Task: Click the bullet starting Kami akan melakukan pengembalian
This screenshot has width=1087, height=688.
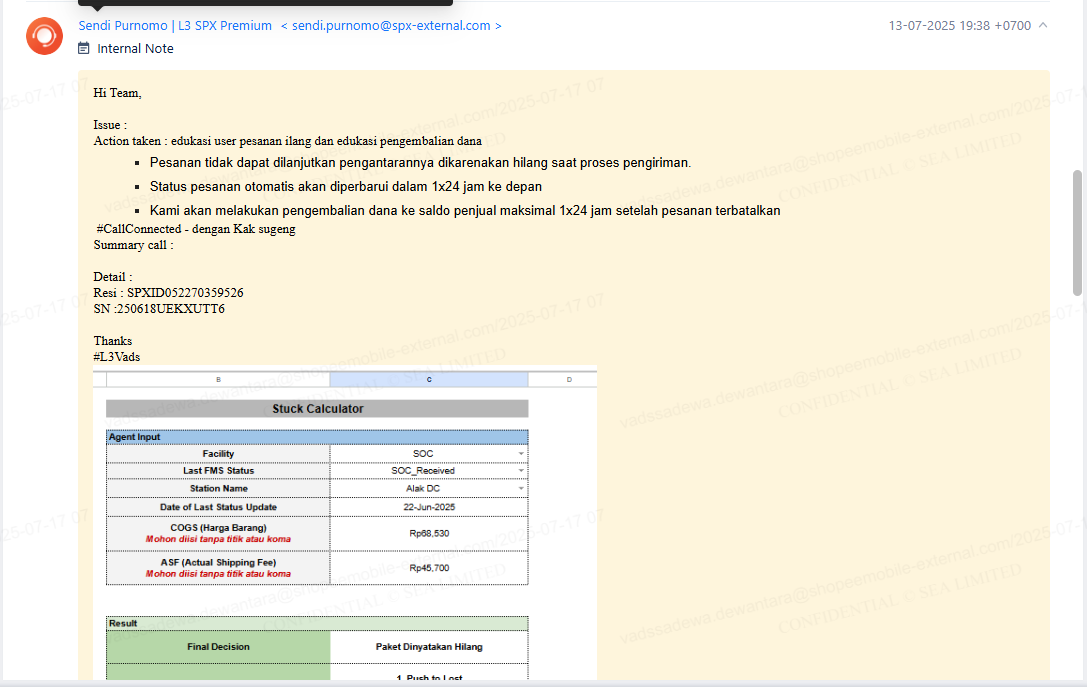Action: 465,211
